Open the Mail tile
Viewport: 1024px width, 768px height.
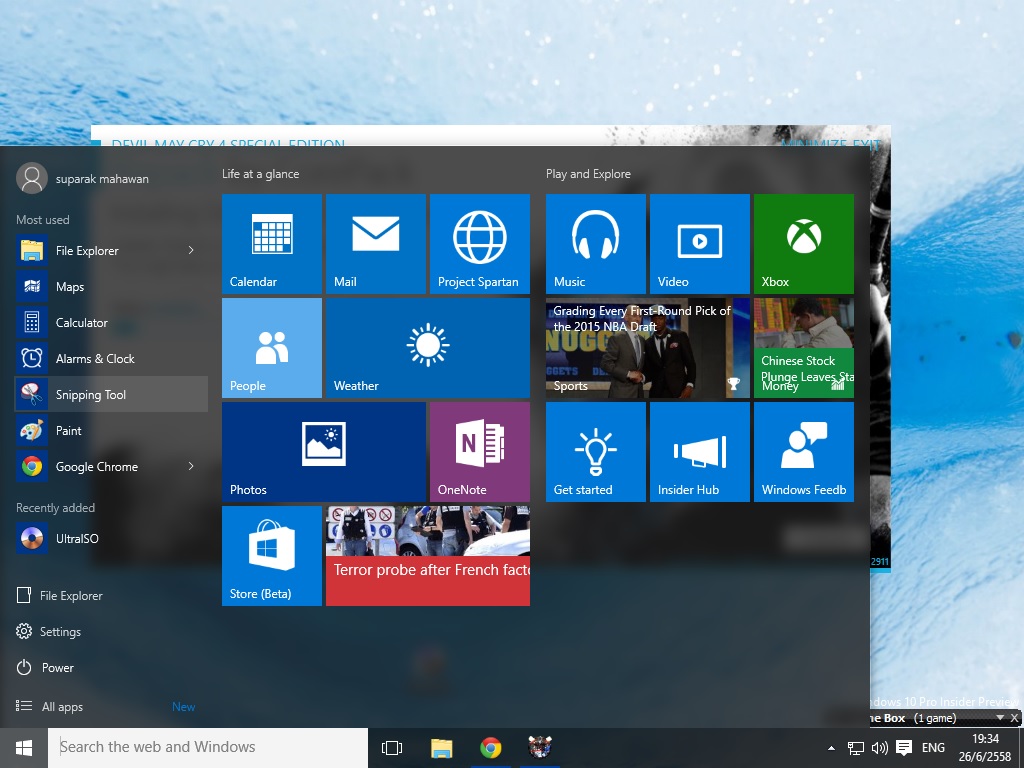[376, 244]
